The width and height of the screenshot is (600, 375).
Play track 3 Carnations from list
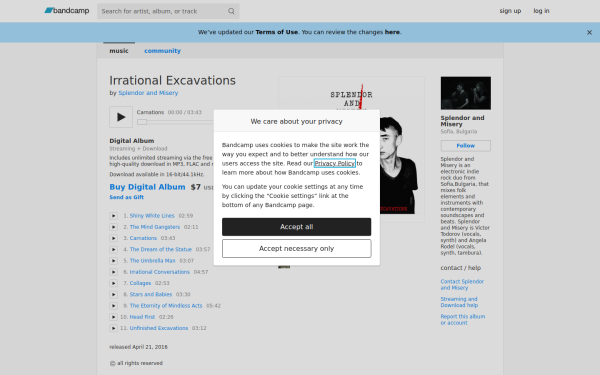[x=114, y=238]
